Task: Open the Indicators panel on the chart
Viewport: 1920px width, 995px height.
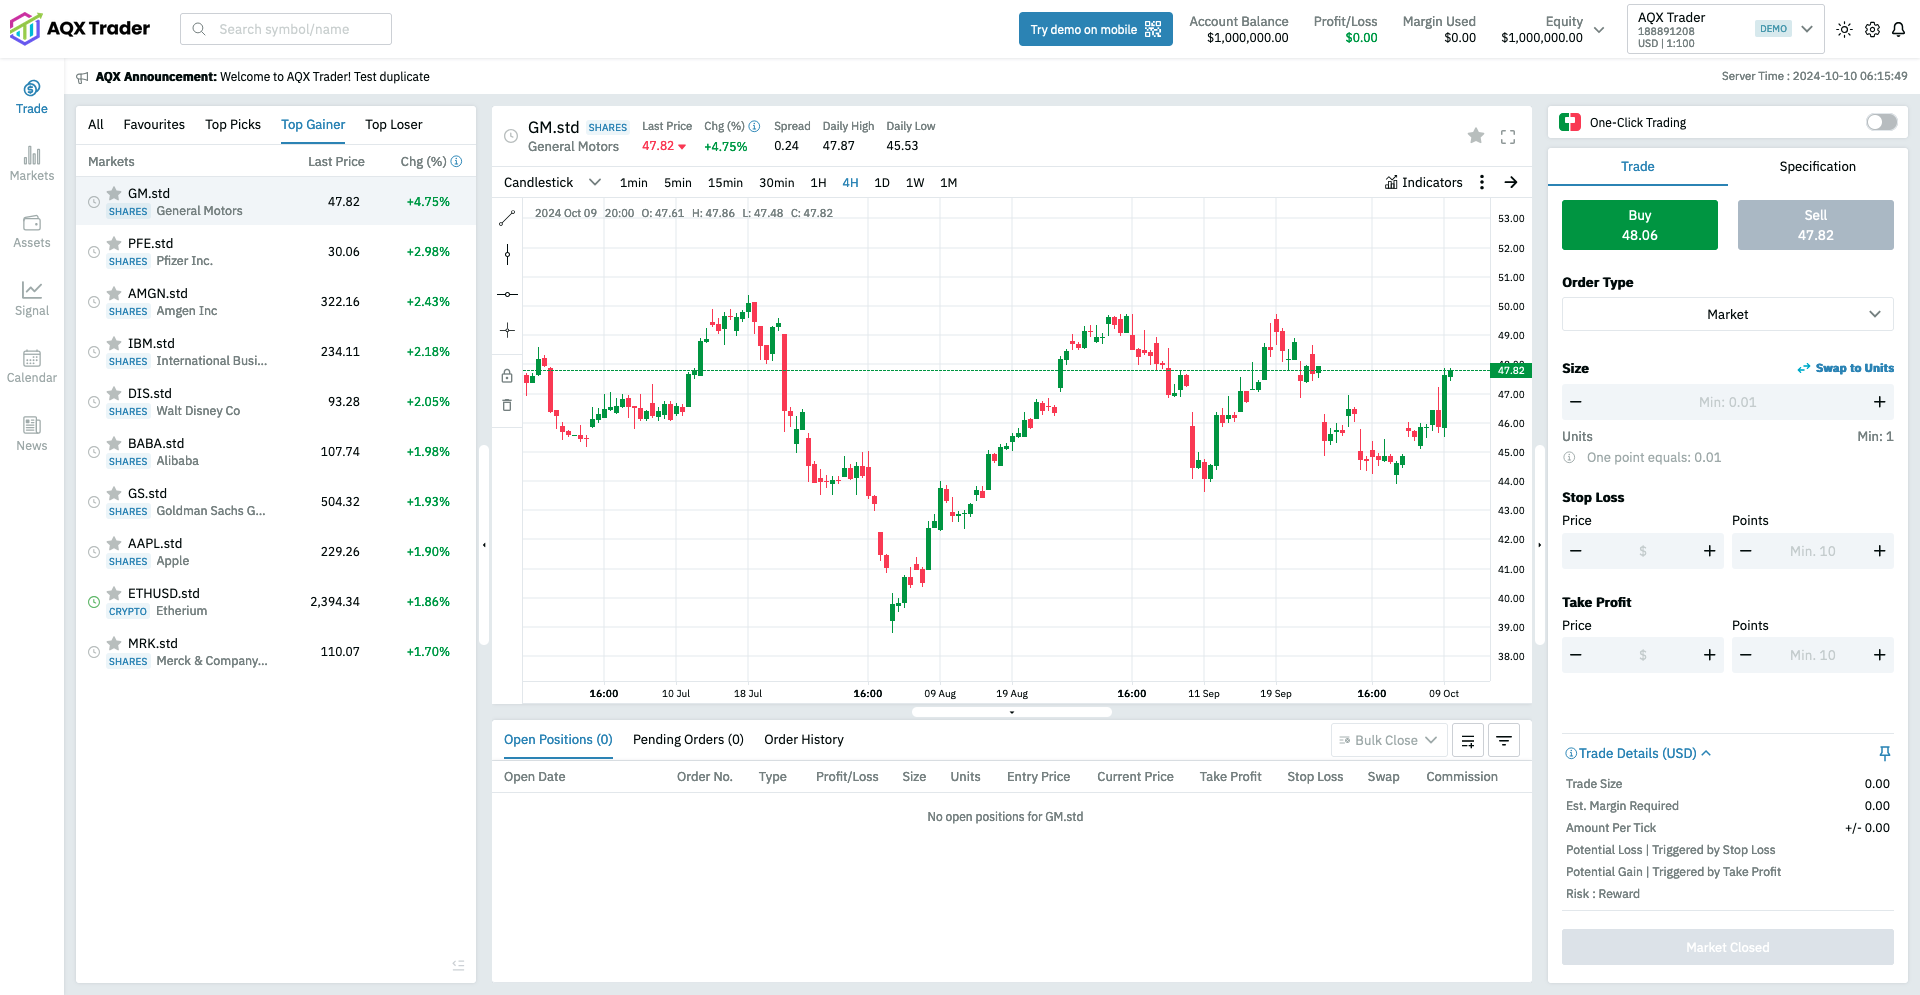Action: click(1424, 182)
